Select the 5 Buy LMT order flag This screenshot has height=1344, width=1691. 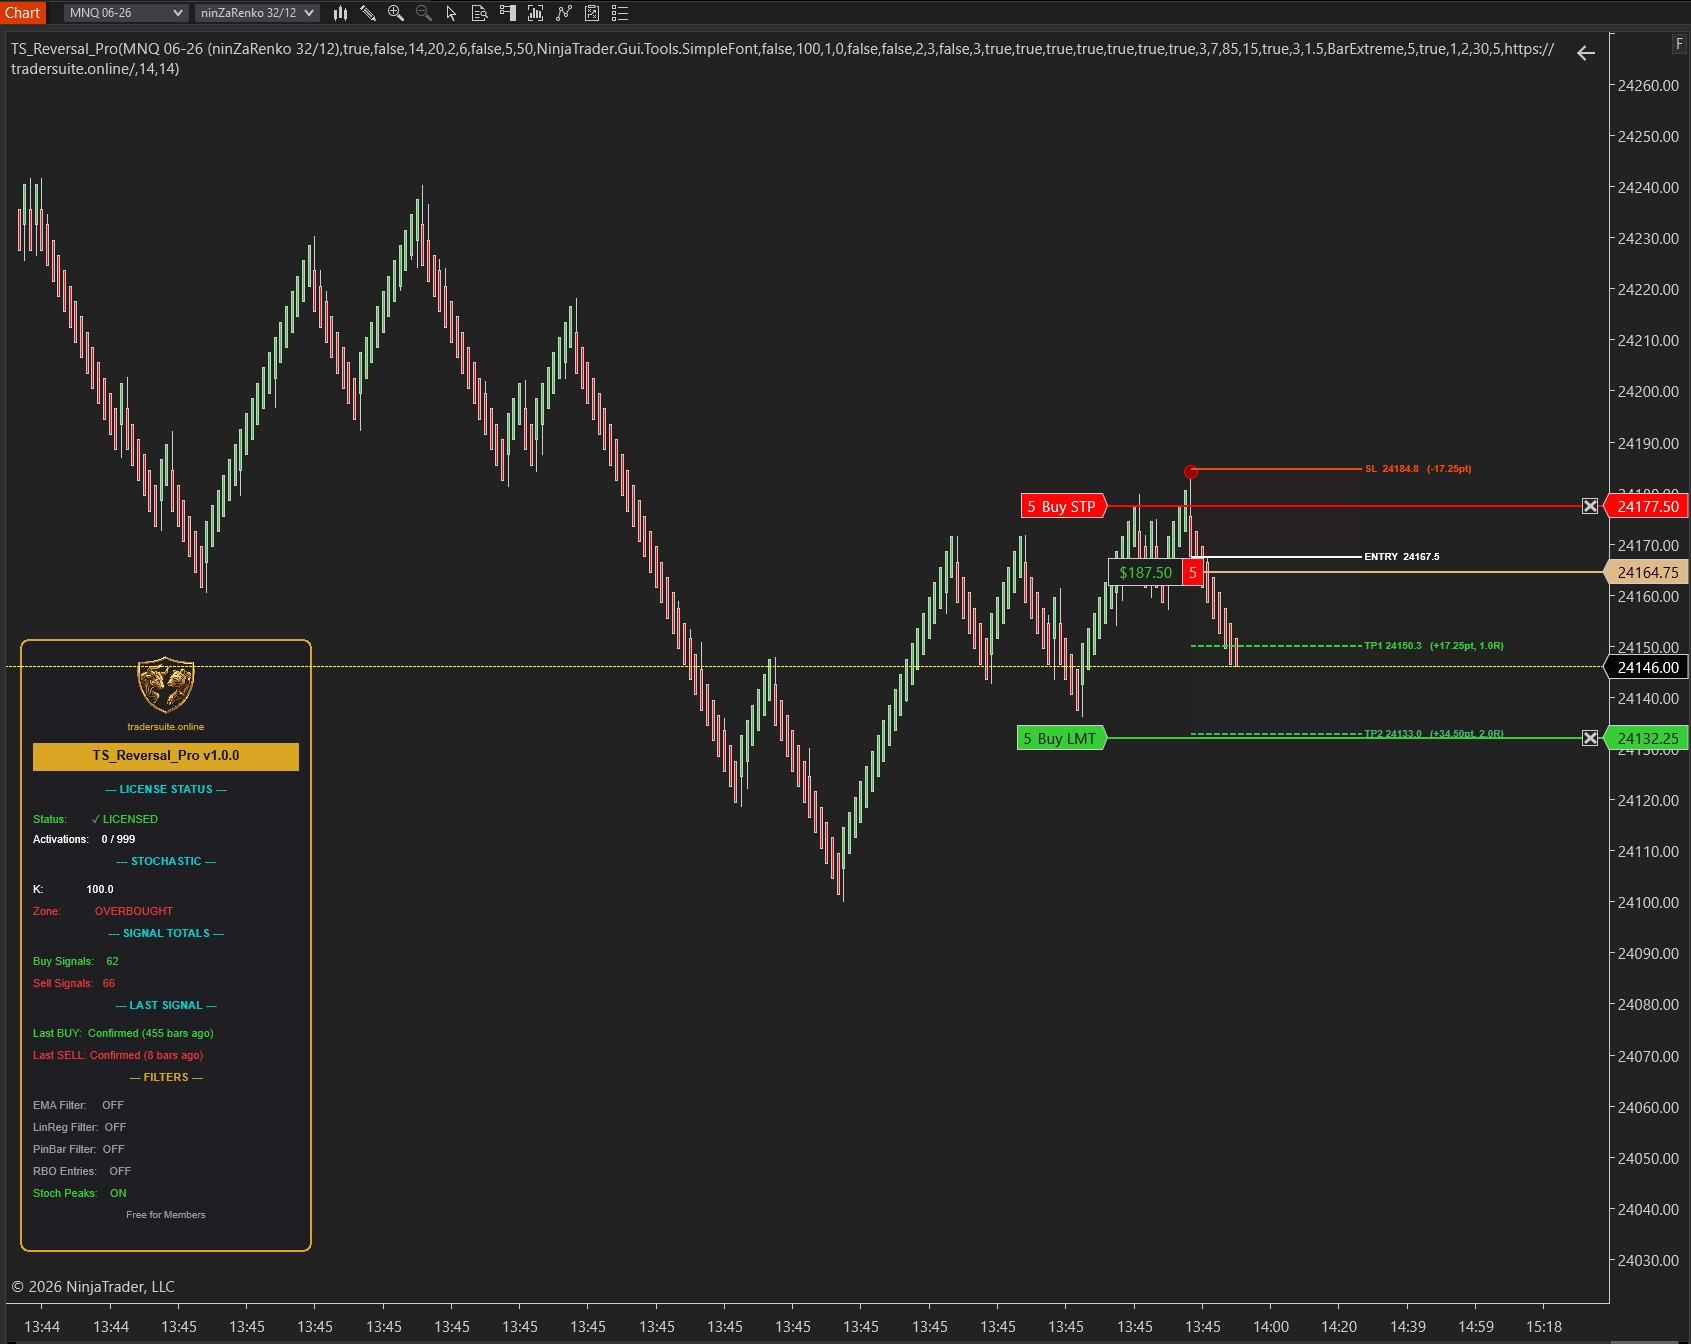click(1061, 738)
